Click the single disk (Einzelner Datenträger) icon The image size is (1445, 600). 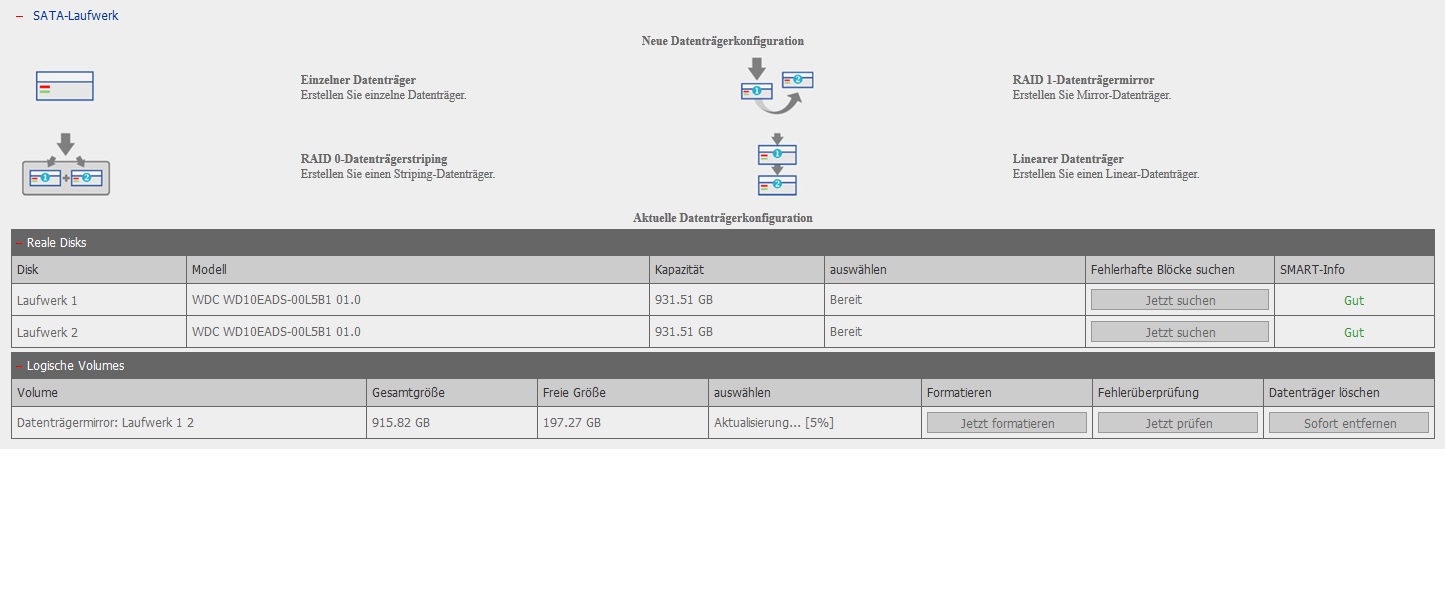click(65, 86)
